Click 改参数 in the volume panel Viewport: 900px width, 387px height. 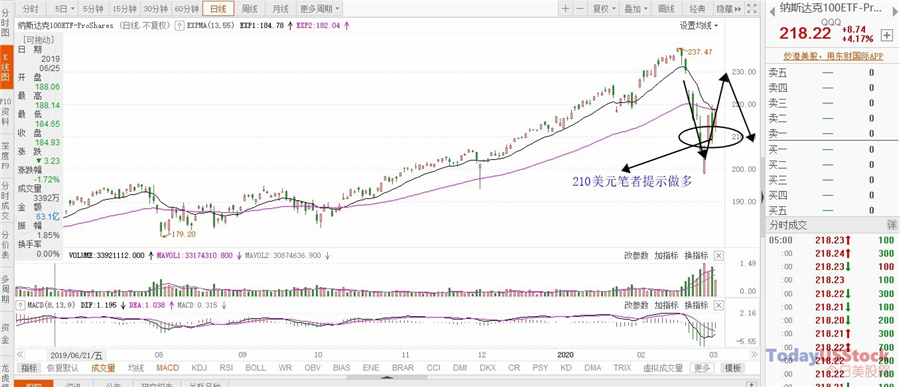636,256
